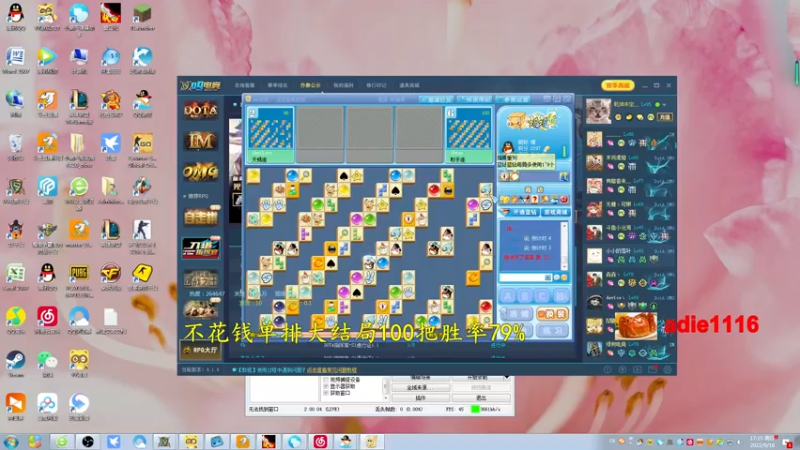Click the dropdown arrow in capture window top row

coord(507,378)
